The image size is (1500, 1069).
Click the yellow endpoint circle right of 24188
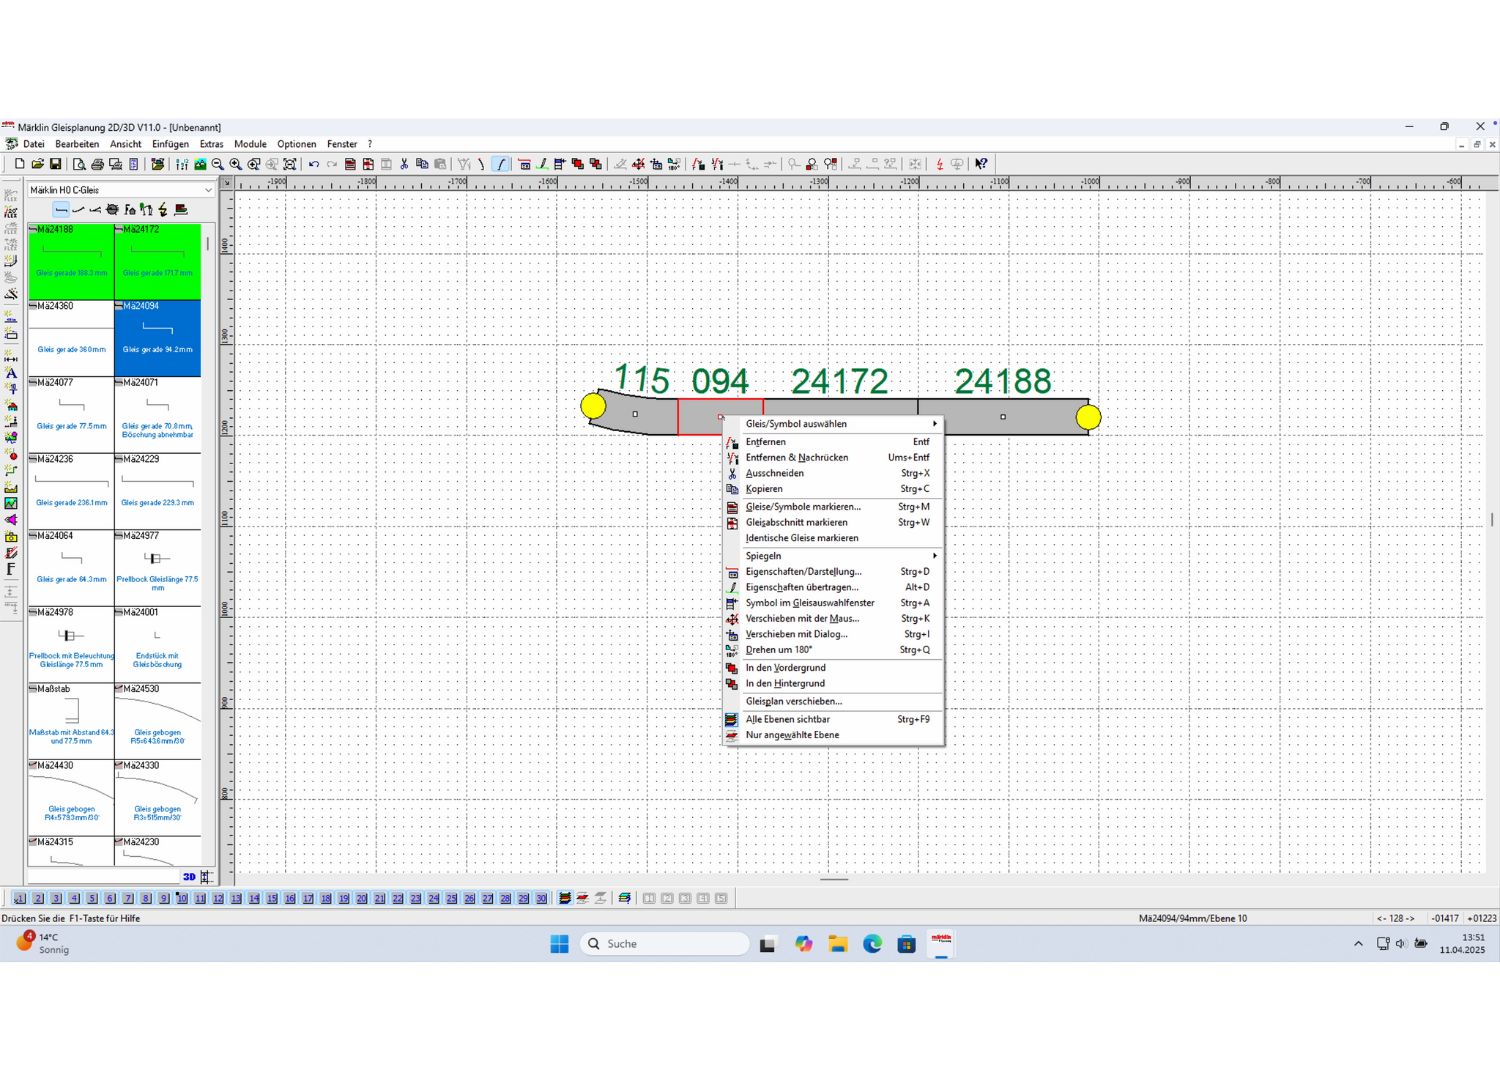point(1088,417)
